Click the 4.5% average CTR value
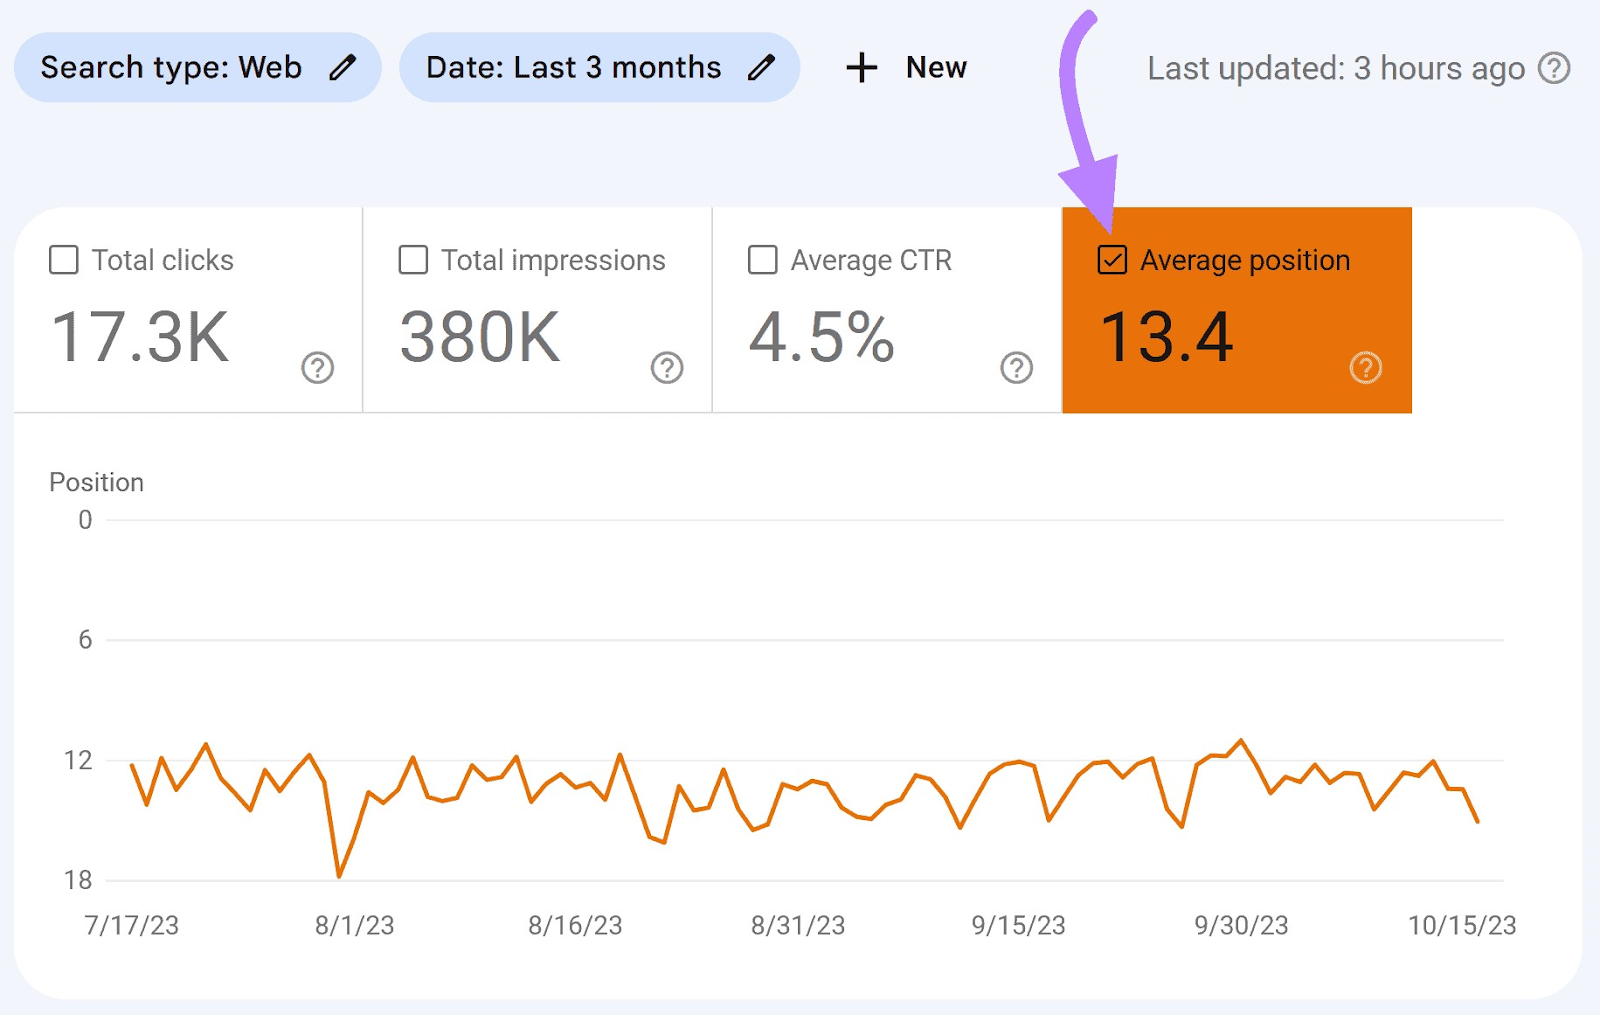 pyautogui.click(x=821, y=337)
